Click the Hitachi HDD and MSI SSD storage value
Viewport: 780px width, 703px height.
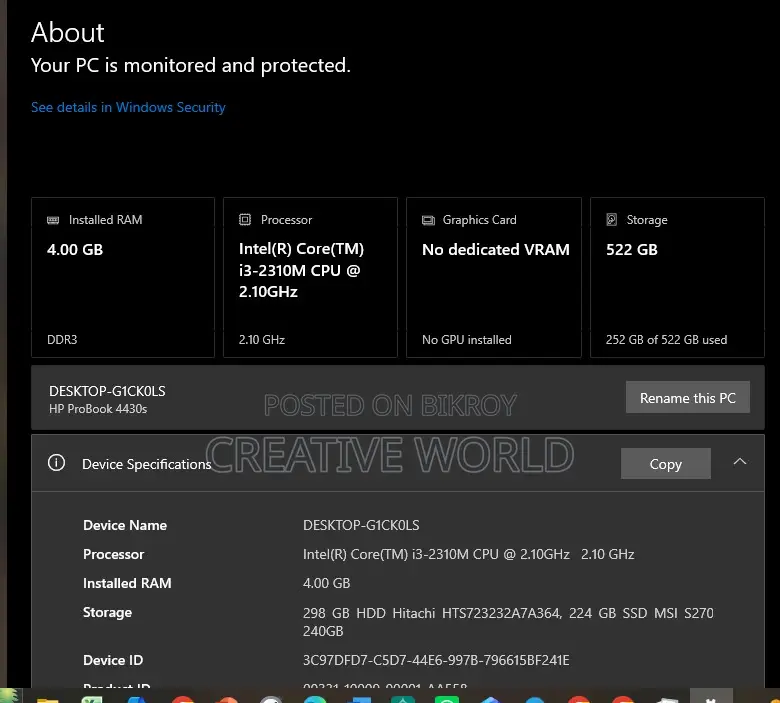tap(508, 622)
